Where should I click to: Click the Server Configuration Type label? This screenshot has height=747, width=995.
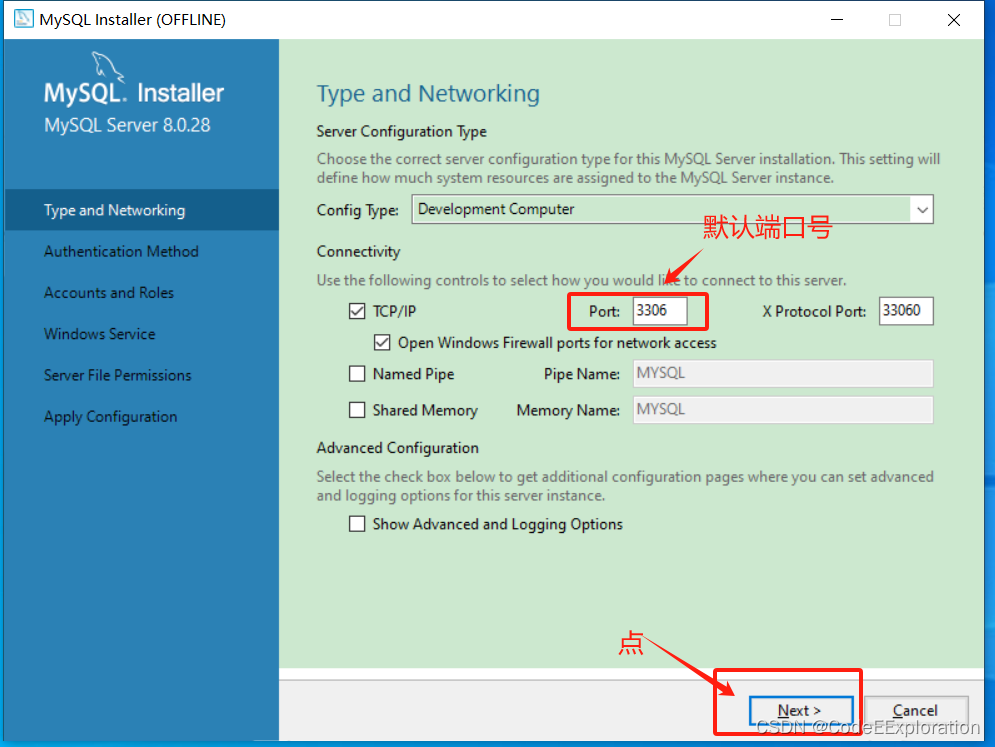[x=402, y=131]
